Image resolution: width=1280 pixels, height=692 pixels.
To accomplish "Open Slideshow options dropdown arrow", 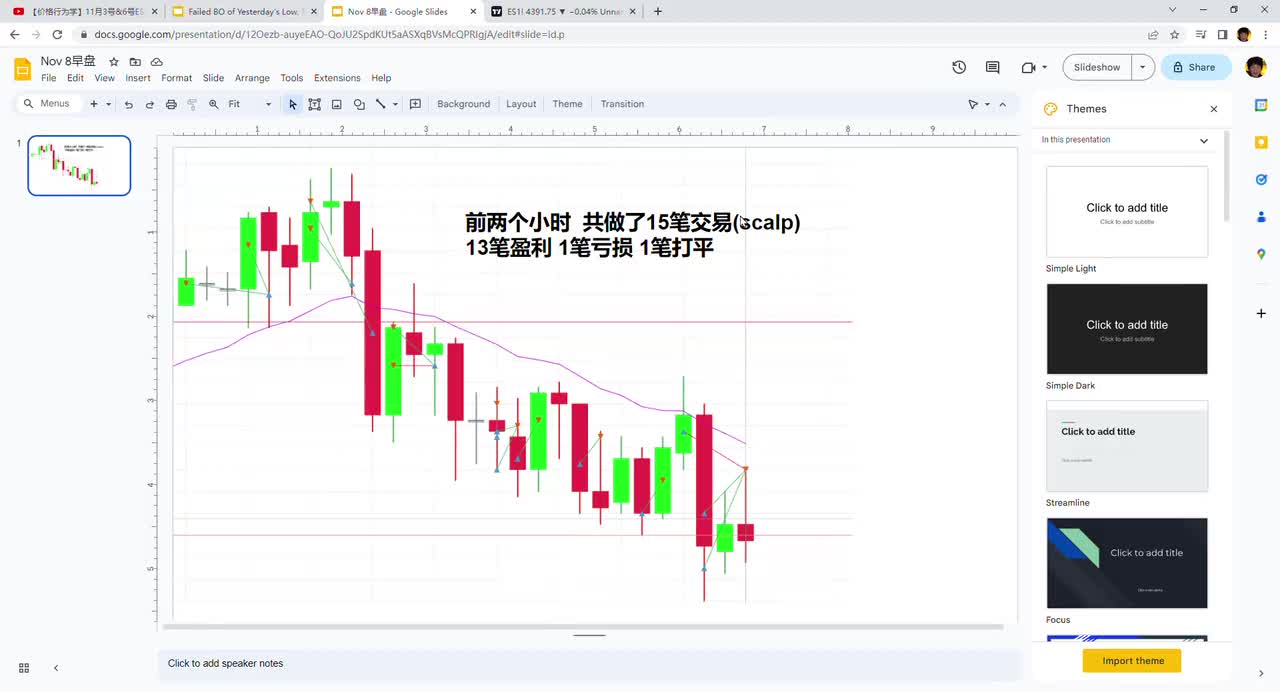I will coord(1142,67).
